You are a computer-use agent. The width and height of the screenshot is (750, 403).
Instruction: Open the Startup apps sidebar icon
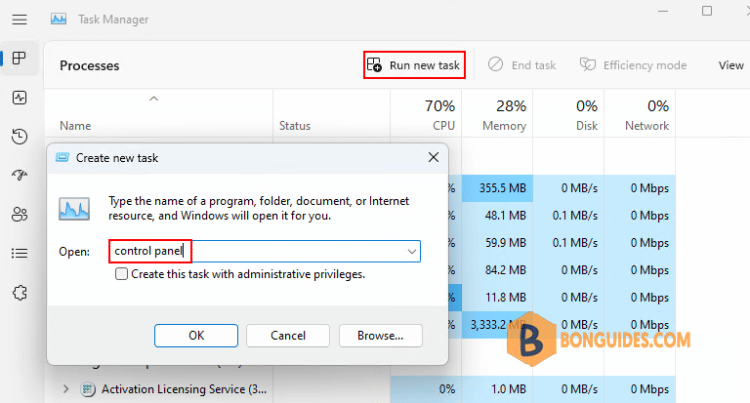click(19, 175)
